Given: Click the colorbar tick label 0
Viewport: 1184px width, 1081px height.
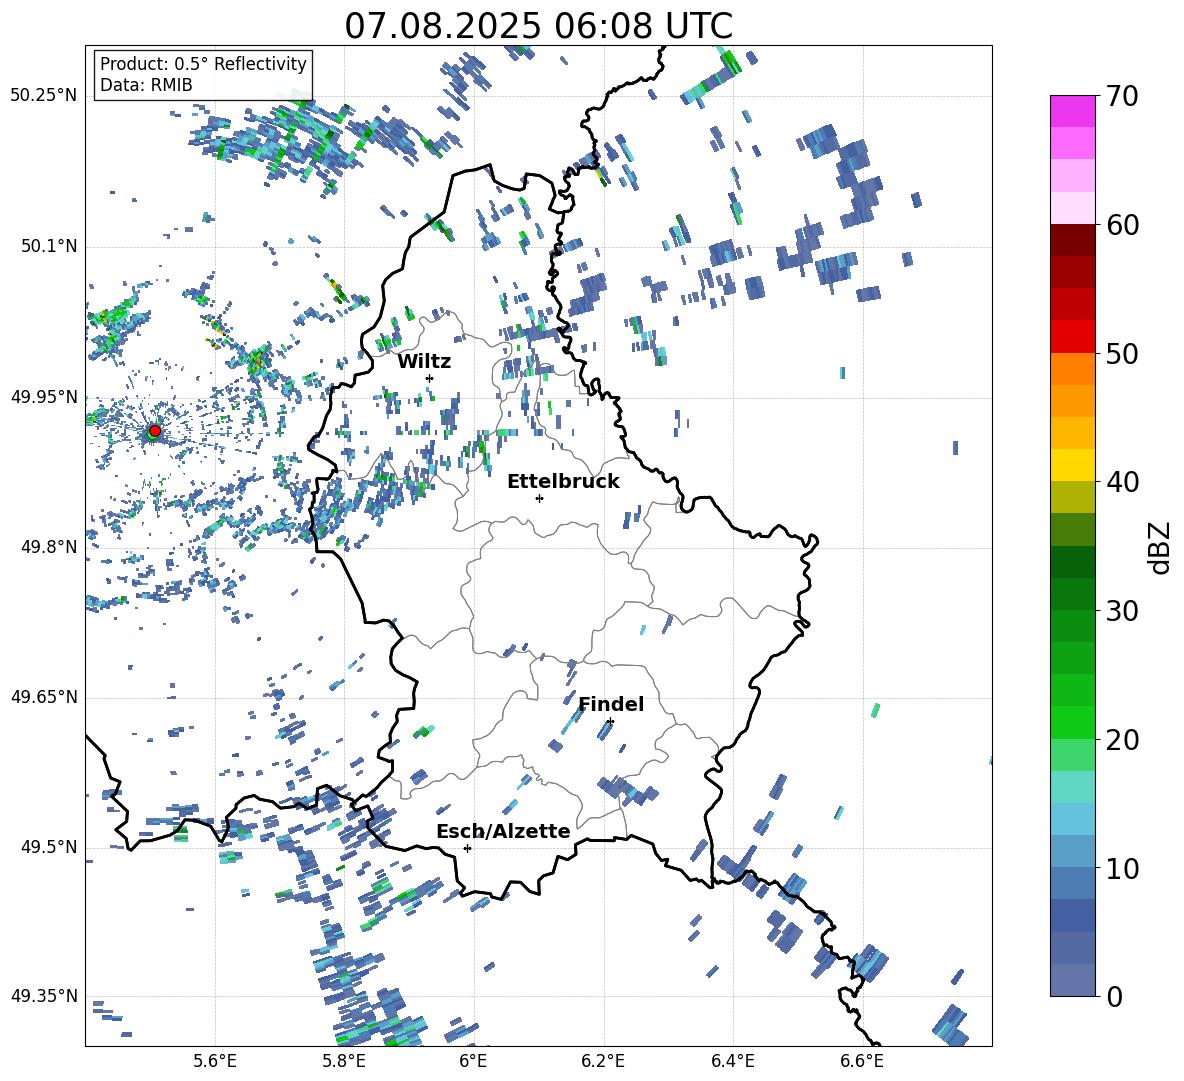Looking at the screenshot, I should pyautogui.click(x=1114, y=996).
